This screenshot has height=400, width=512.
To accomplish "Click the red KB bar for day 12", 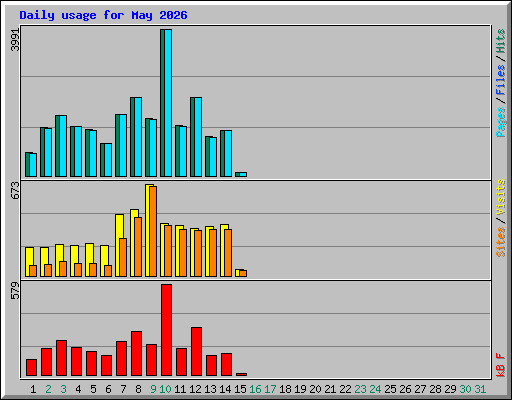I will 197,352.
